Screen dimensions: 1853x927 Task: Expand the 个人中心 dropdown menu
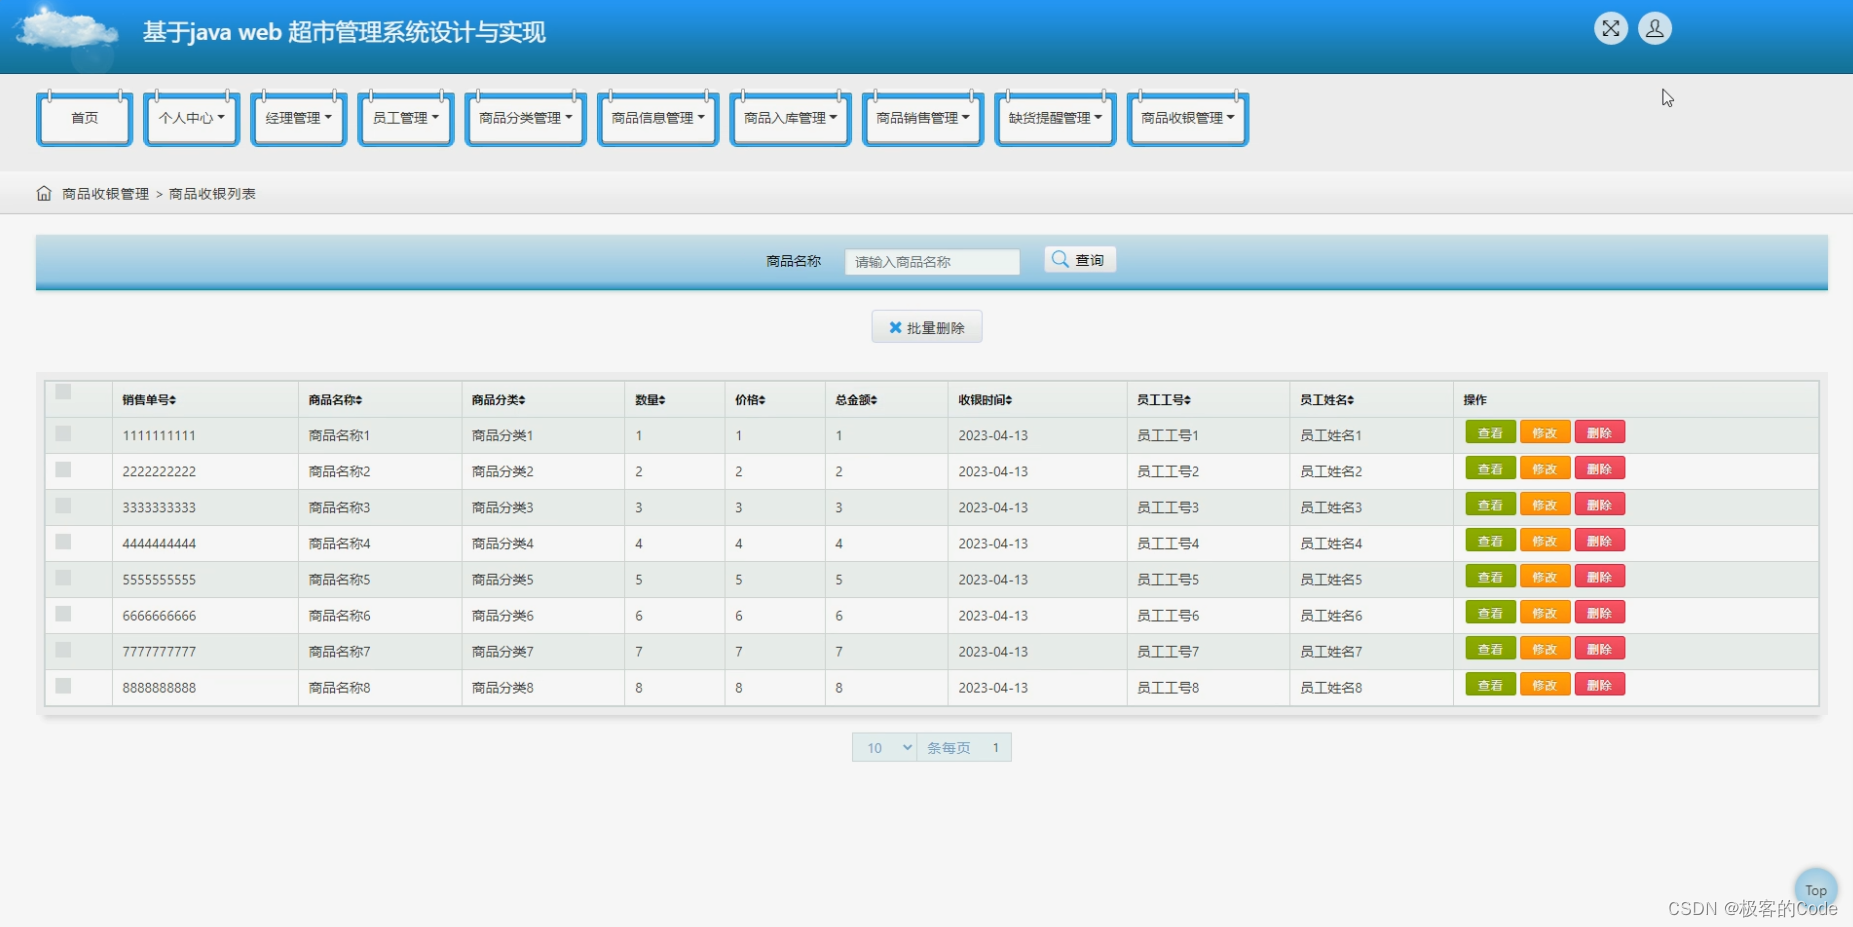(191, 118)
